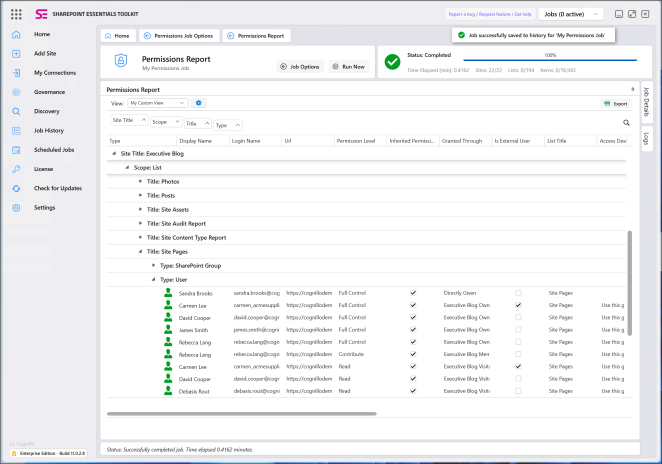Click the search magnifier icon in the report
This screenshot has height=464, width=662.
tap(626, 123)
